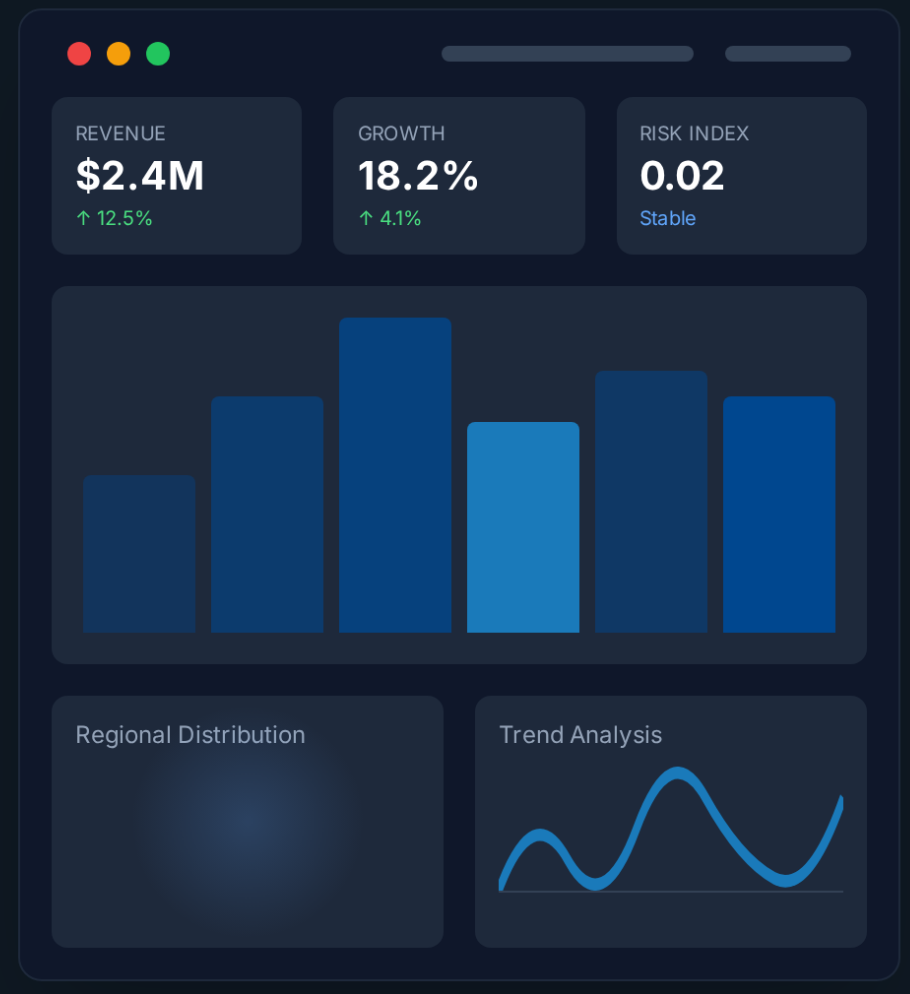Select the shortest first bar in chart
Screen dimensions: 910x994
click(x=139, y=554)
